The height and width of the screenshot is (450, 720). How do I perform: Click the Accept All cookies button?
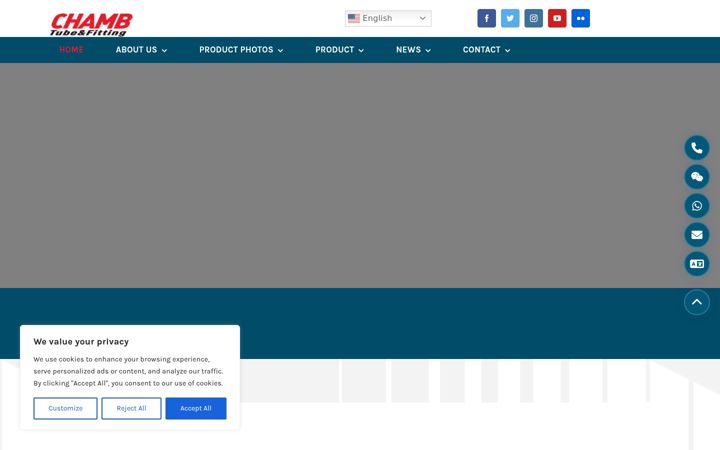click(196, 408)
